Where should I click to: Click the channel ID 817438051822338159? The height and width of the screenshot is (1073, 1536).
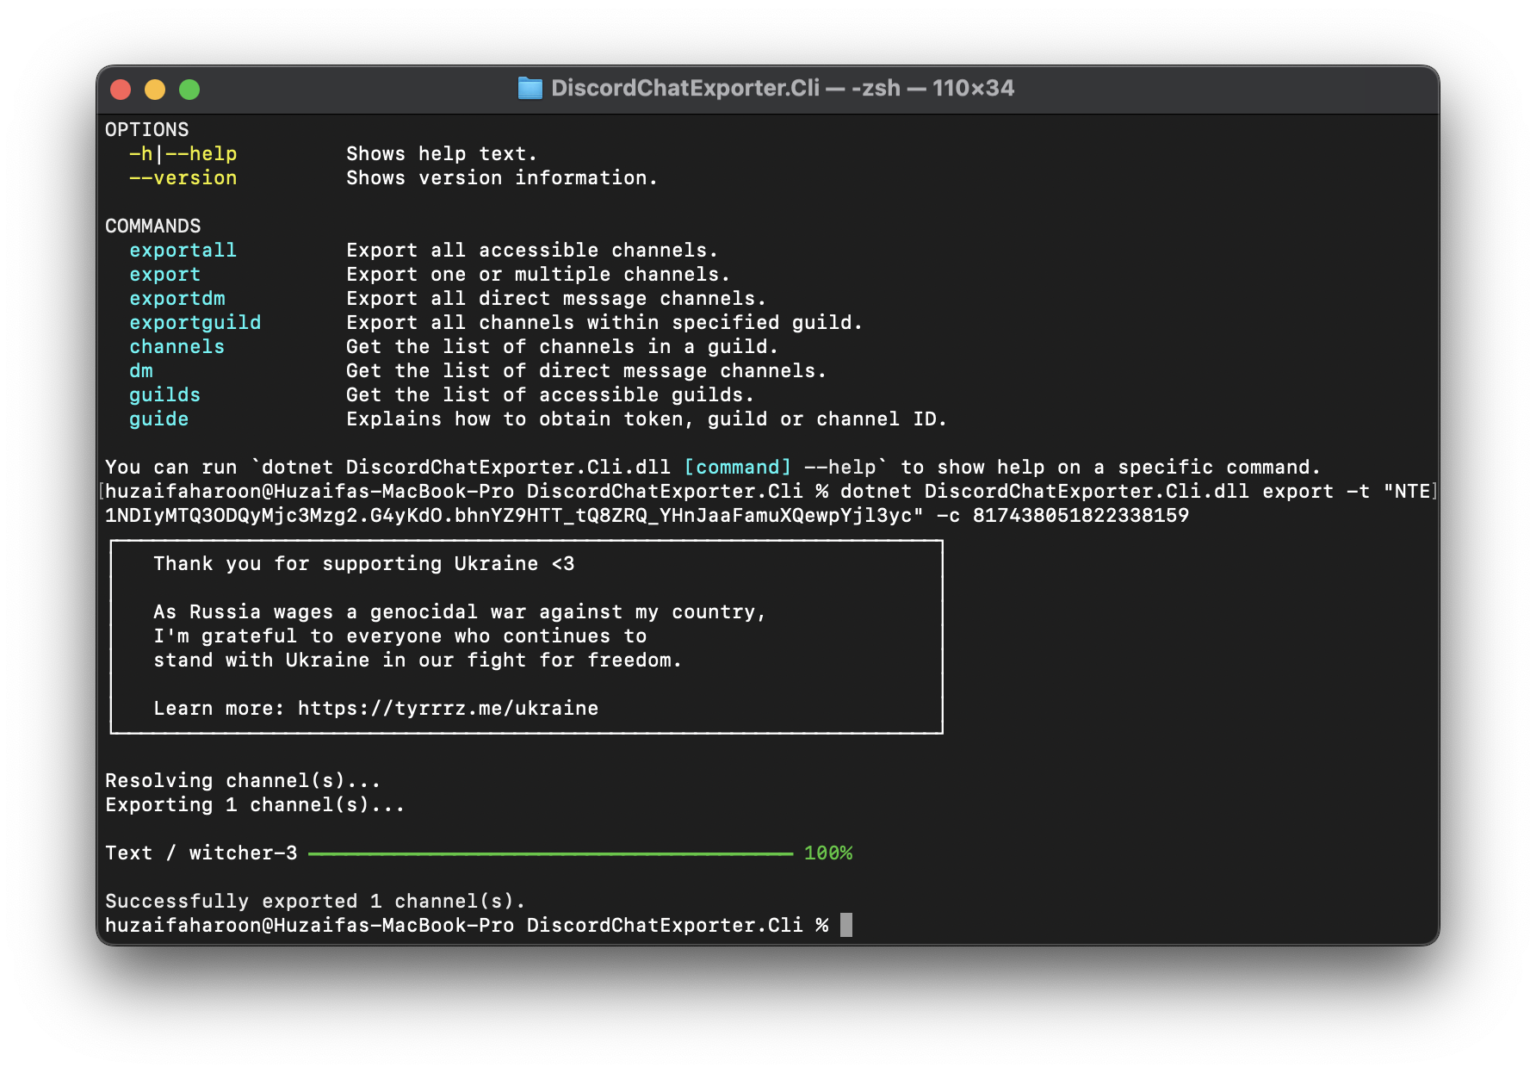[x=1081, y=515]
